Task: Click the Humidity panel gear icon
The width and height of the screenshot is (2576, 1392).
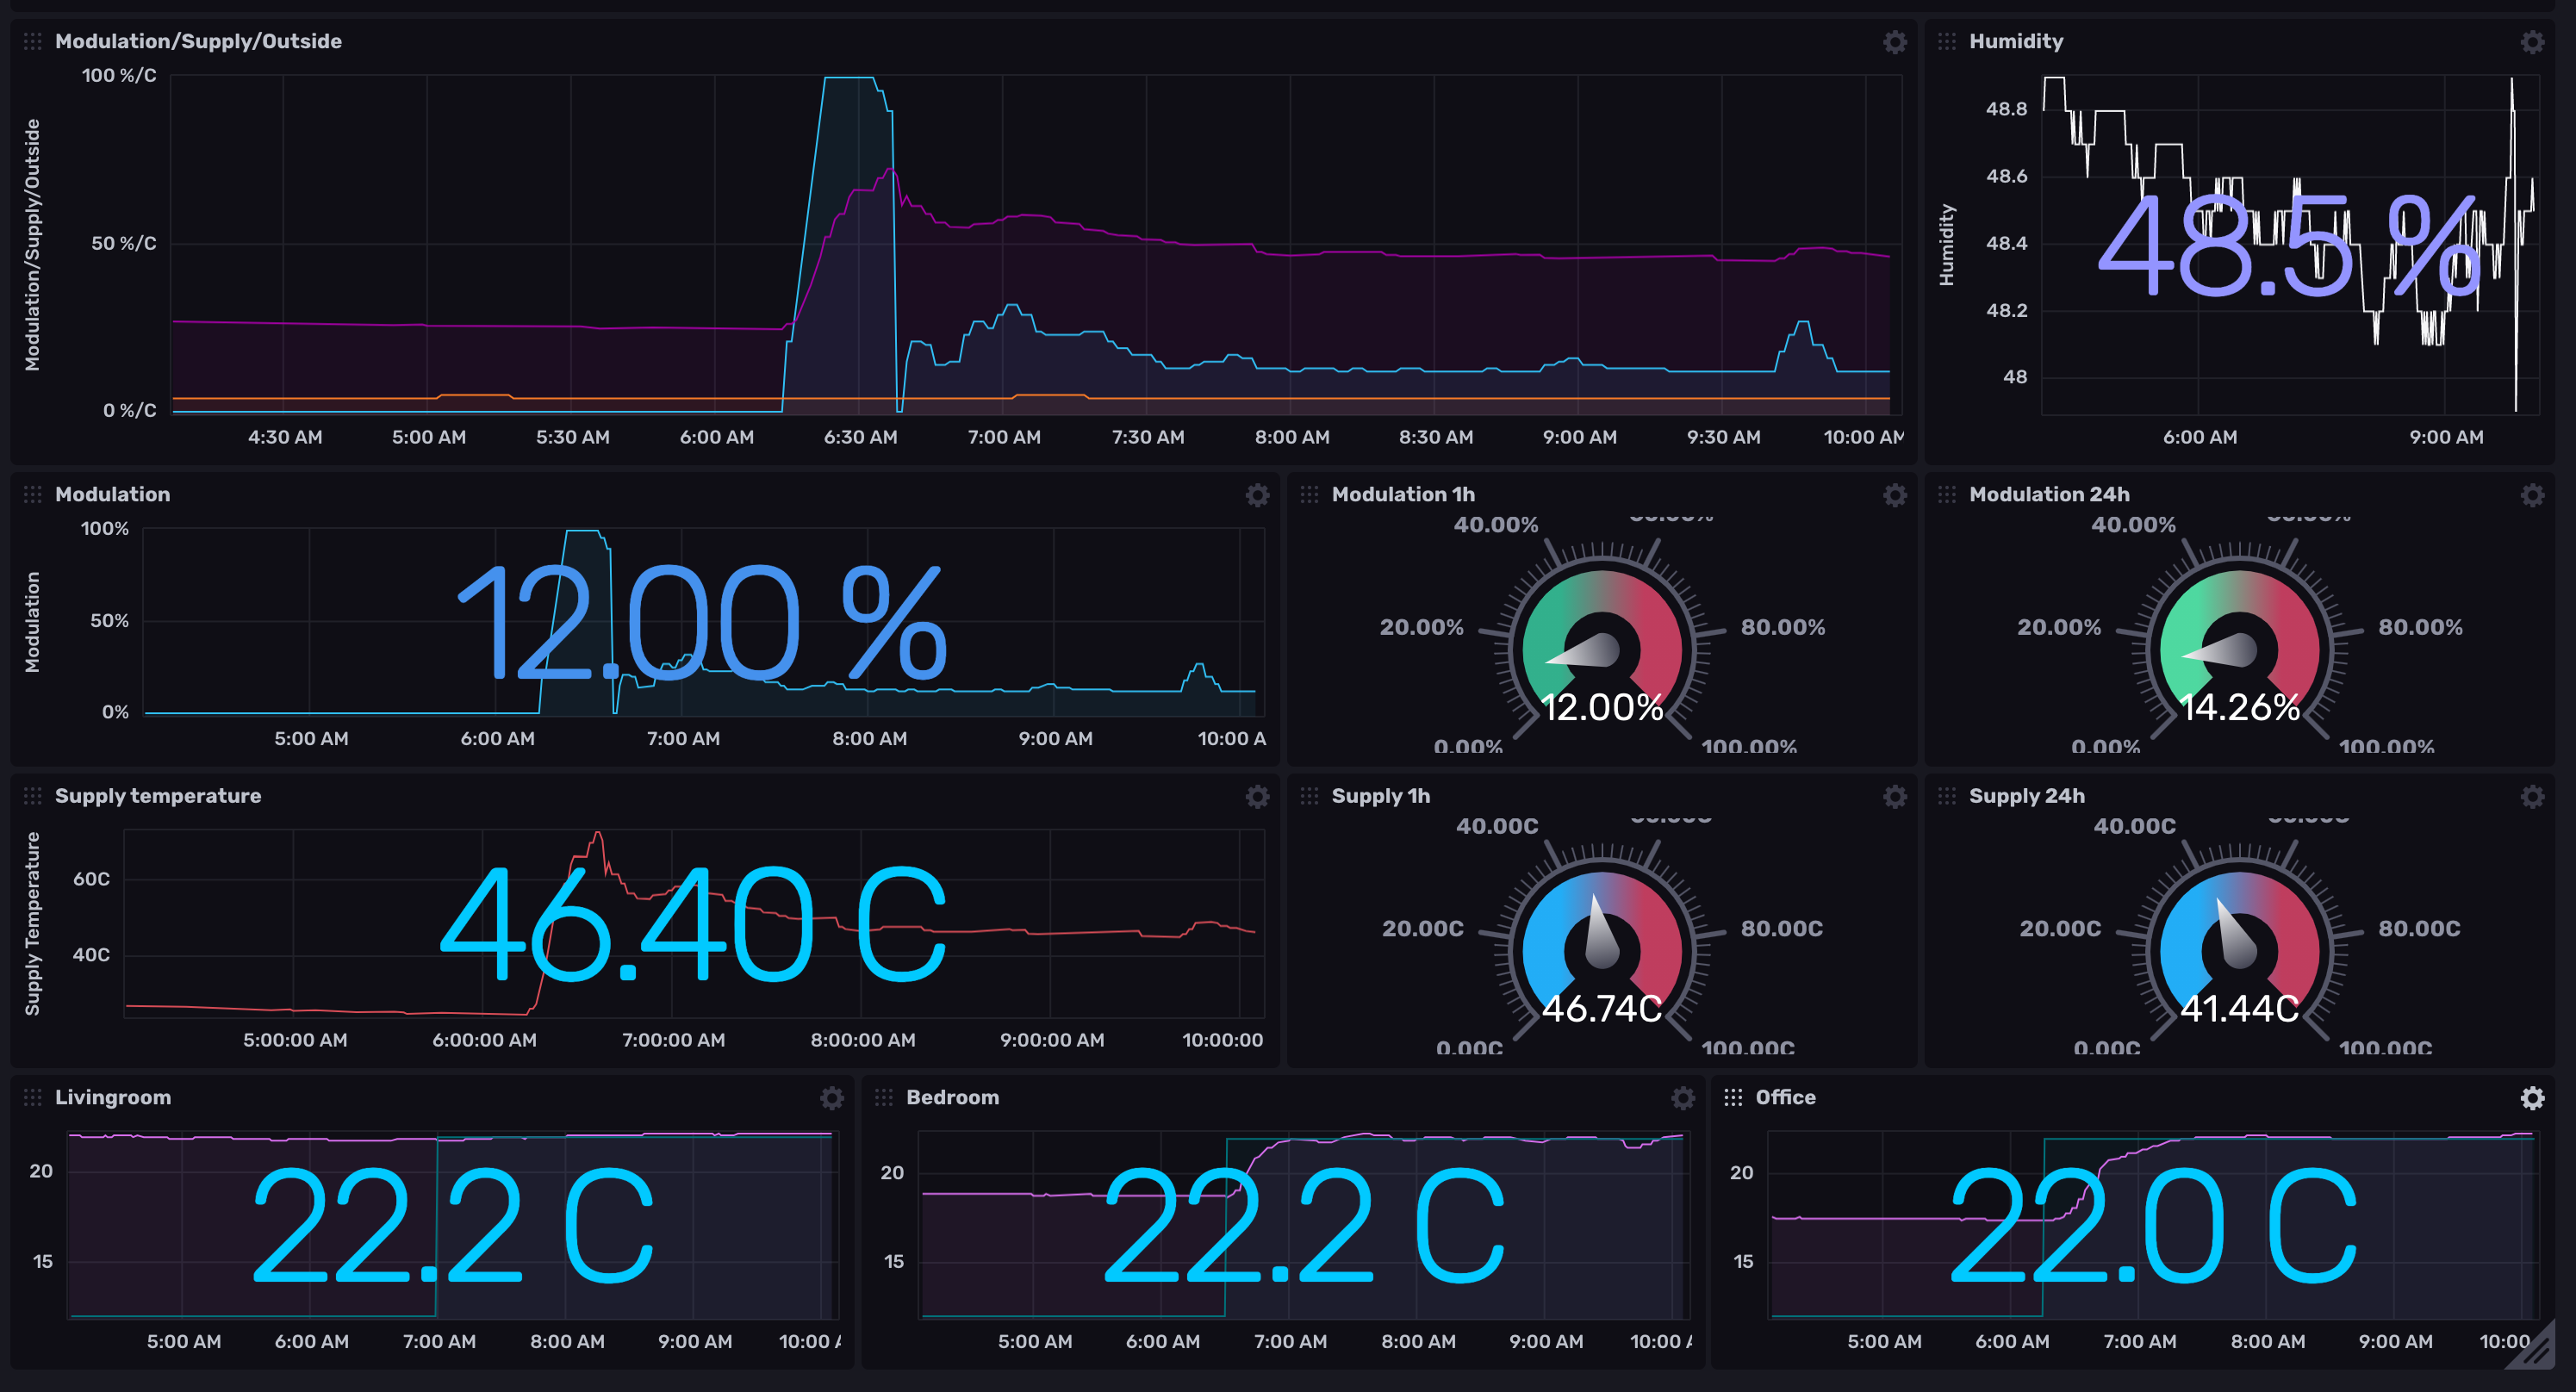Action: point(2531,42)
